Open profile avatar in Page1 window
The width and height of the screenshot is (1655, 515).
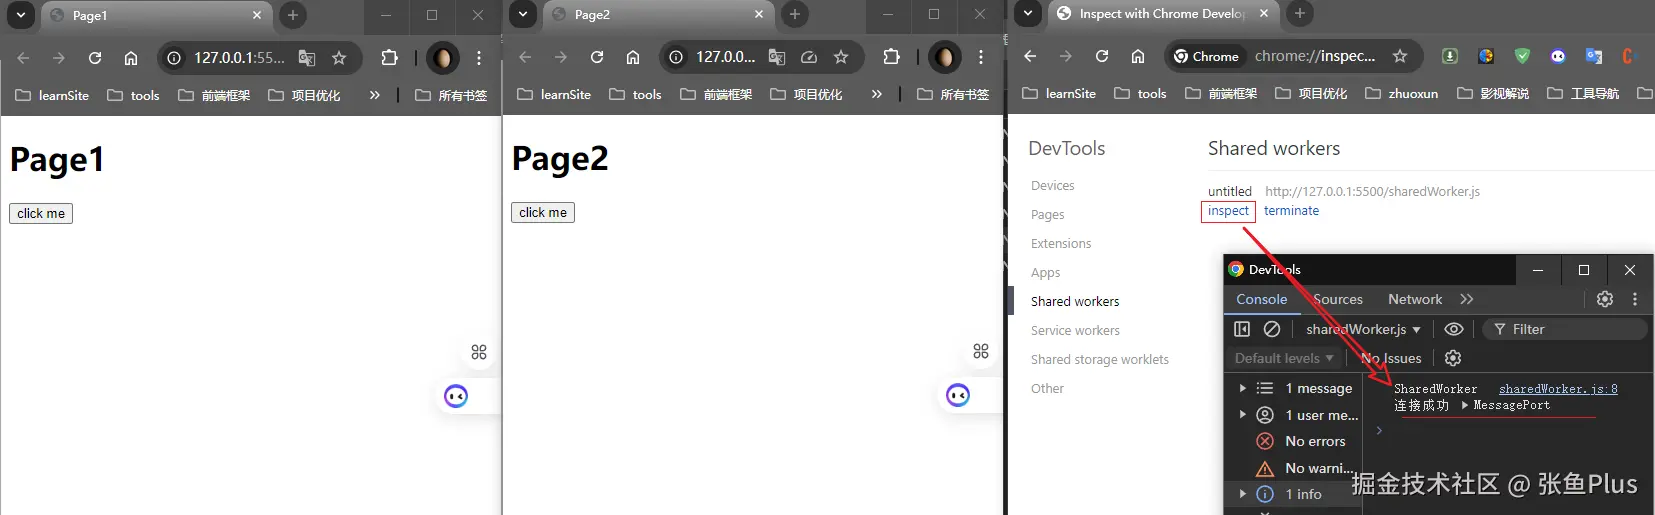point(443,58)
